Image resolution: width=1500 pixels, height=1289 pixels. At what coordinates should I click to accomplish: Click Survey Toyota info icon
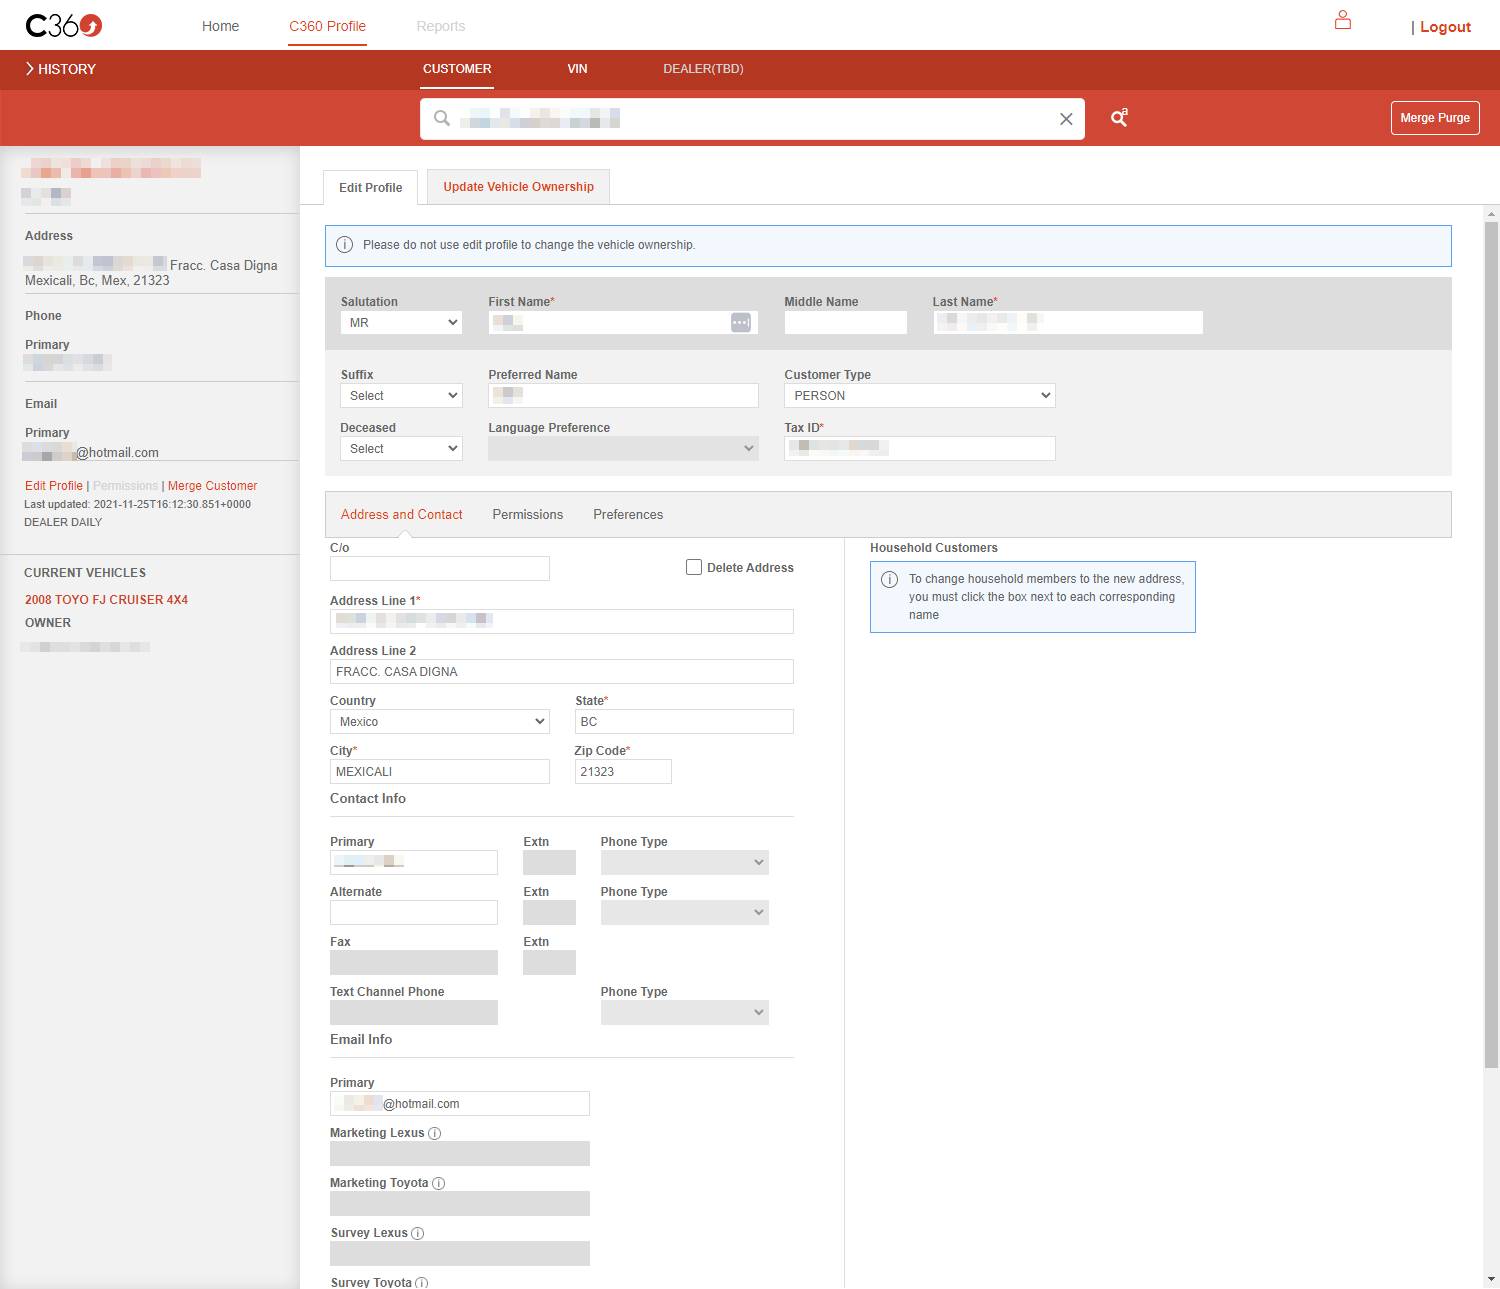[x=422, y=1283]
